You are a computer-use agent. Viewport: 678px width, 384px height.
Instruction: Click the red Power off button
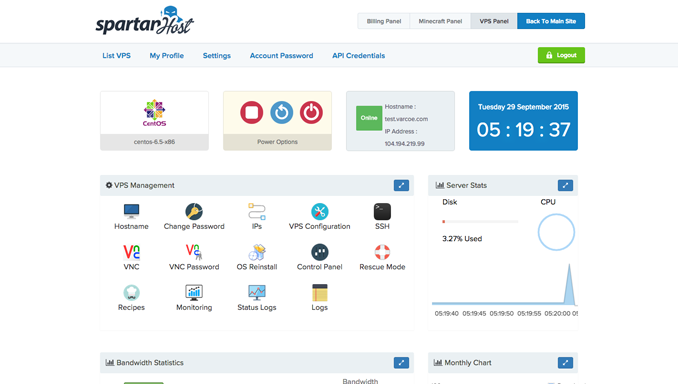[x=311, y=112]
